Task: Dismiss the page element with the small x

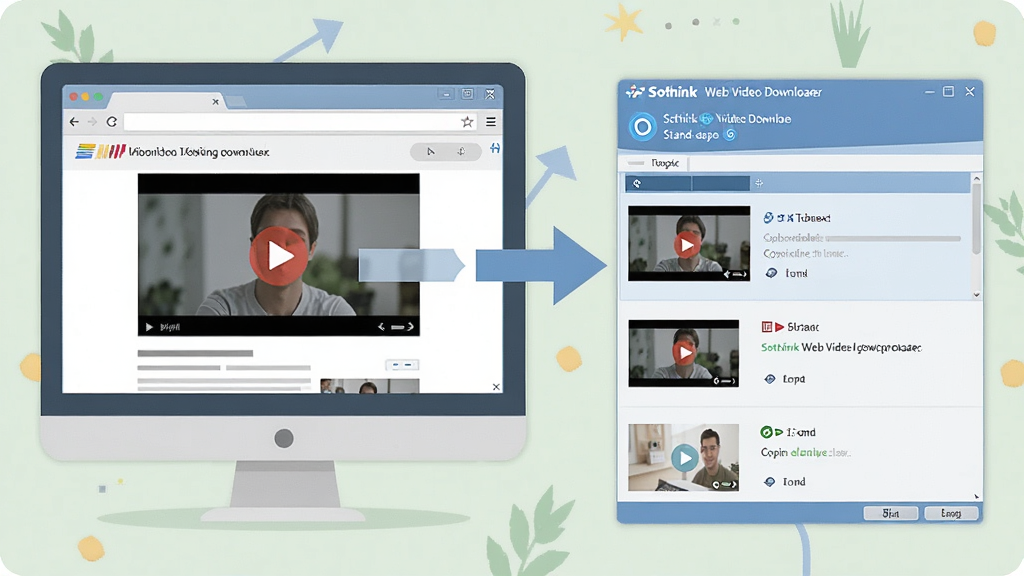Action: [496, 387]
